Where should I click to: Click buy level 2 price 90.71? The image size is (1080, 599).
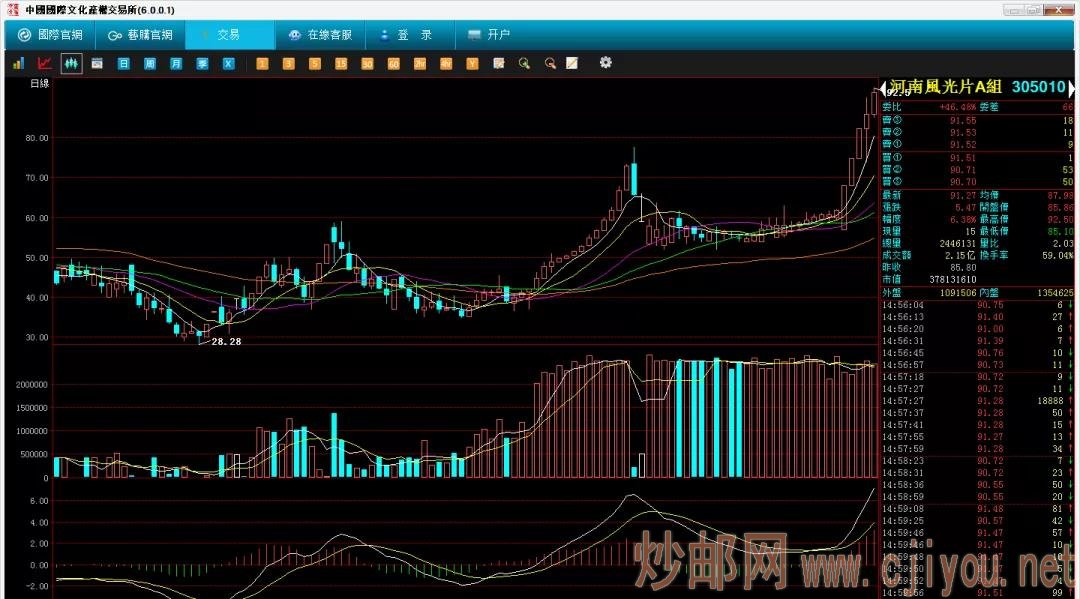(963, 170)
